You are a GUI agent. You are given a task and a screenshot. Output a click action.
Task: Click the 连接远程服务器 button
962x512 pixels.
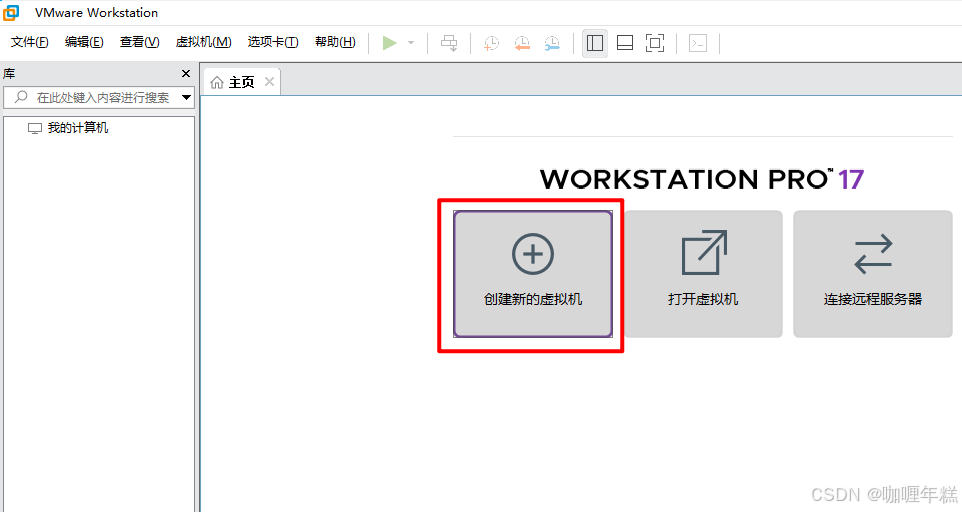pos(872,273)
